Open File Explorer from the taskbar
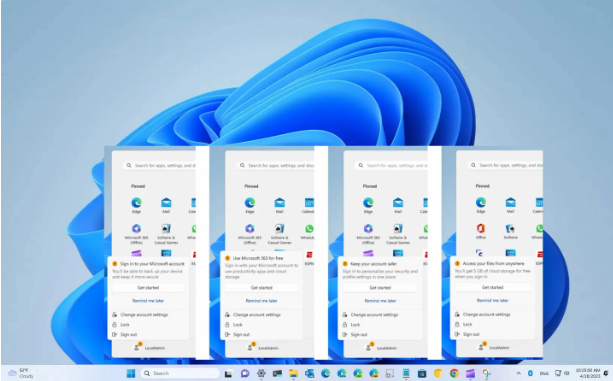613x381 pixels. (293, 373)
